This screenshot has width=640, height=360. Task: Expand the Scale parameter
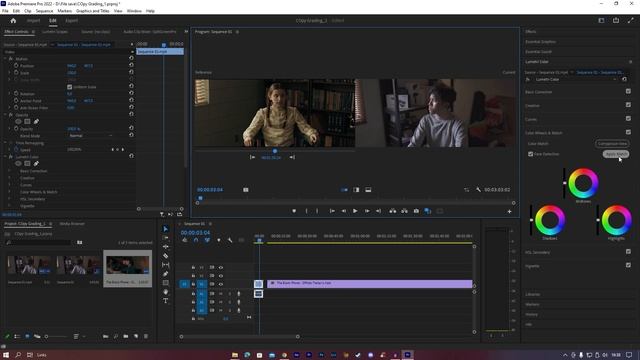(x=9, y=73)
